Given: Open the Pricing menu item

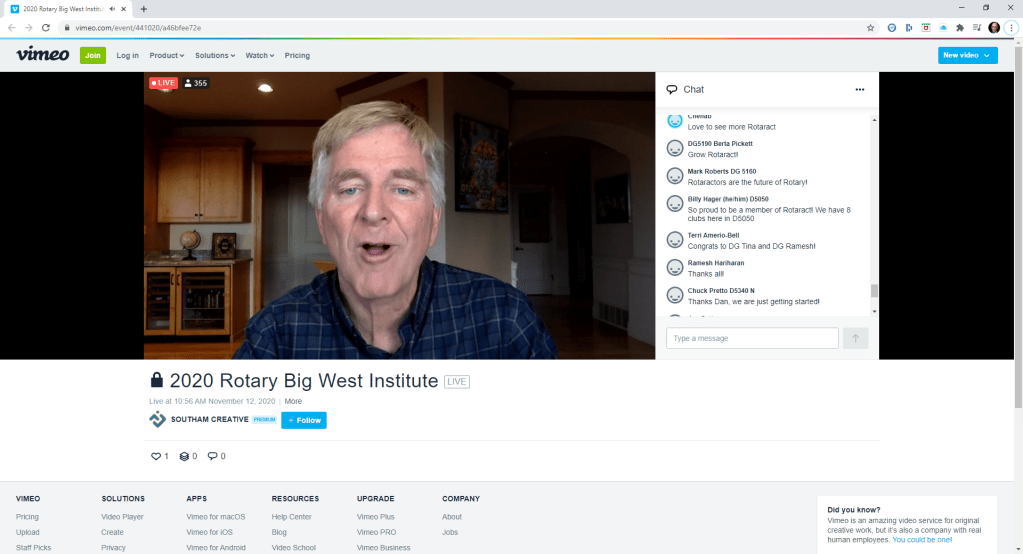Looking at the screenshot, I should [x=297, y=56].
